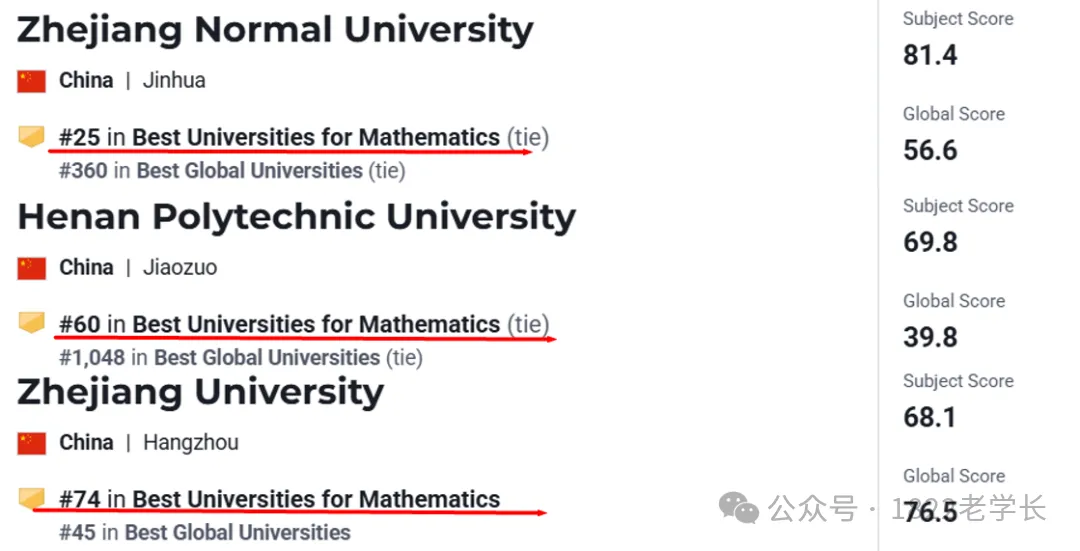Select the Global Score value 56.6
Screen dimensions: 1080x551
click(930, 150)
